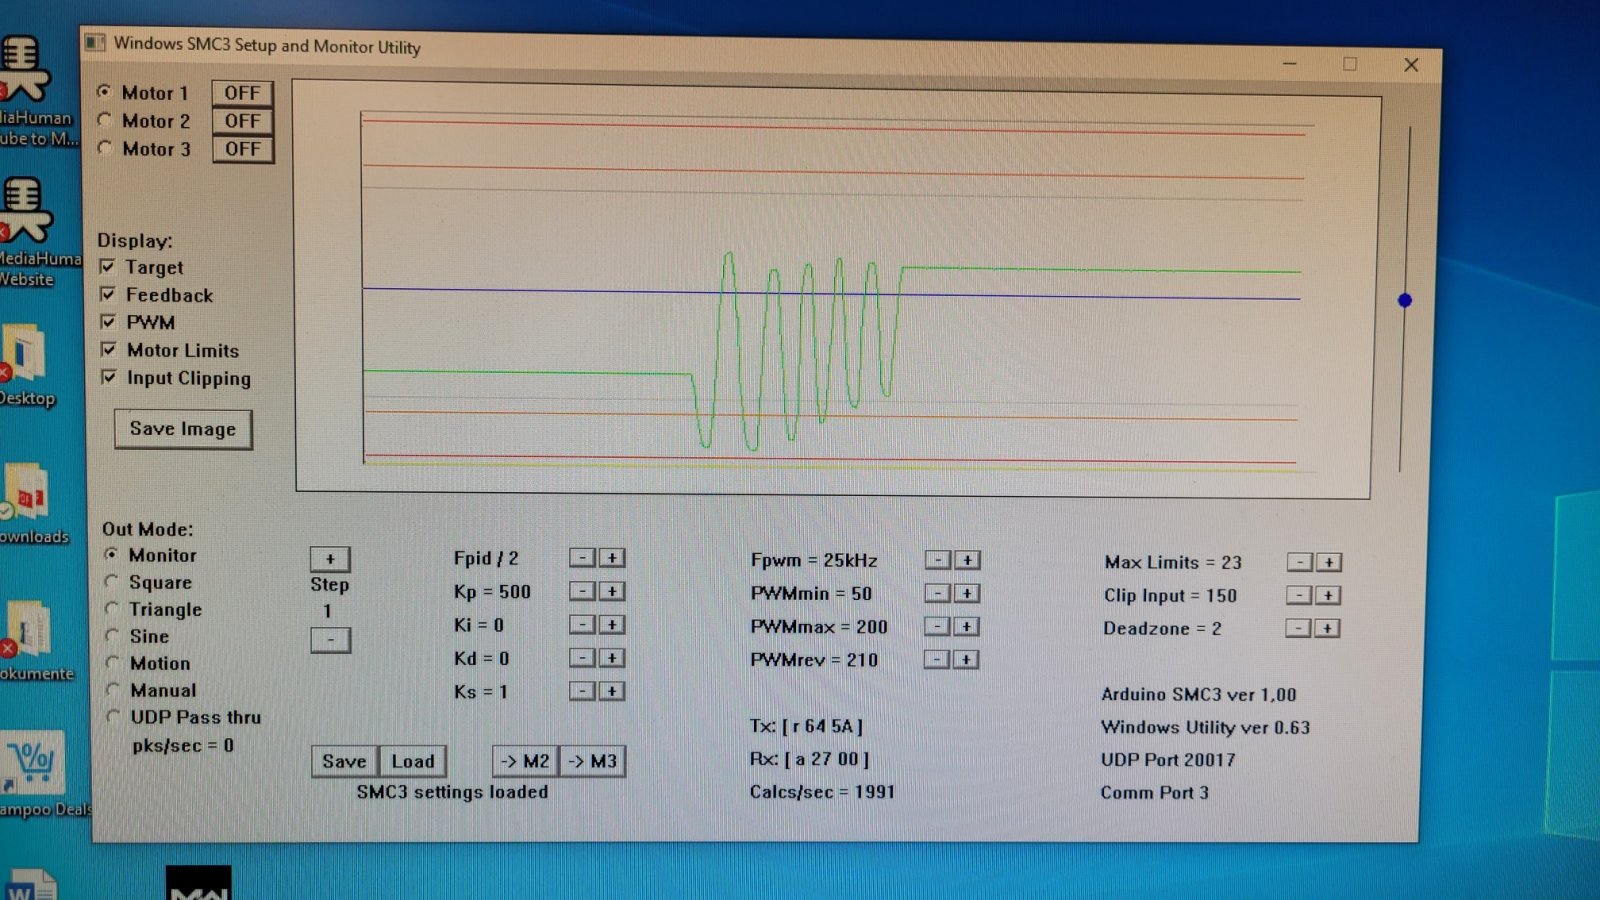Image resolution: width=1600 pixels, height=900 pixels.
Task: Open the Desktop folder shortcut
Action: (x=25, y=365)
